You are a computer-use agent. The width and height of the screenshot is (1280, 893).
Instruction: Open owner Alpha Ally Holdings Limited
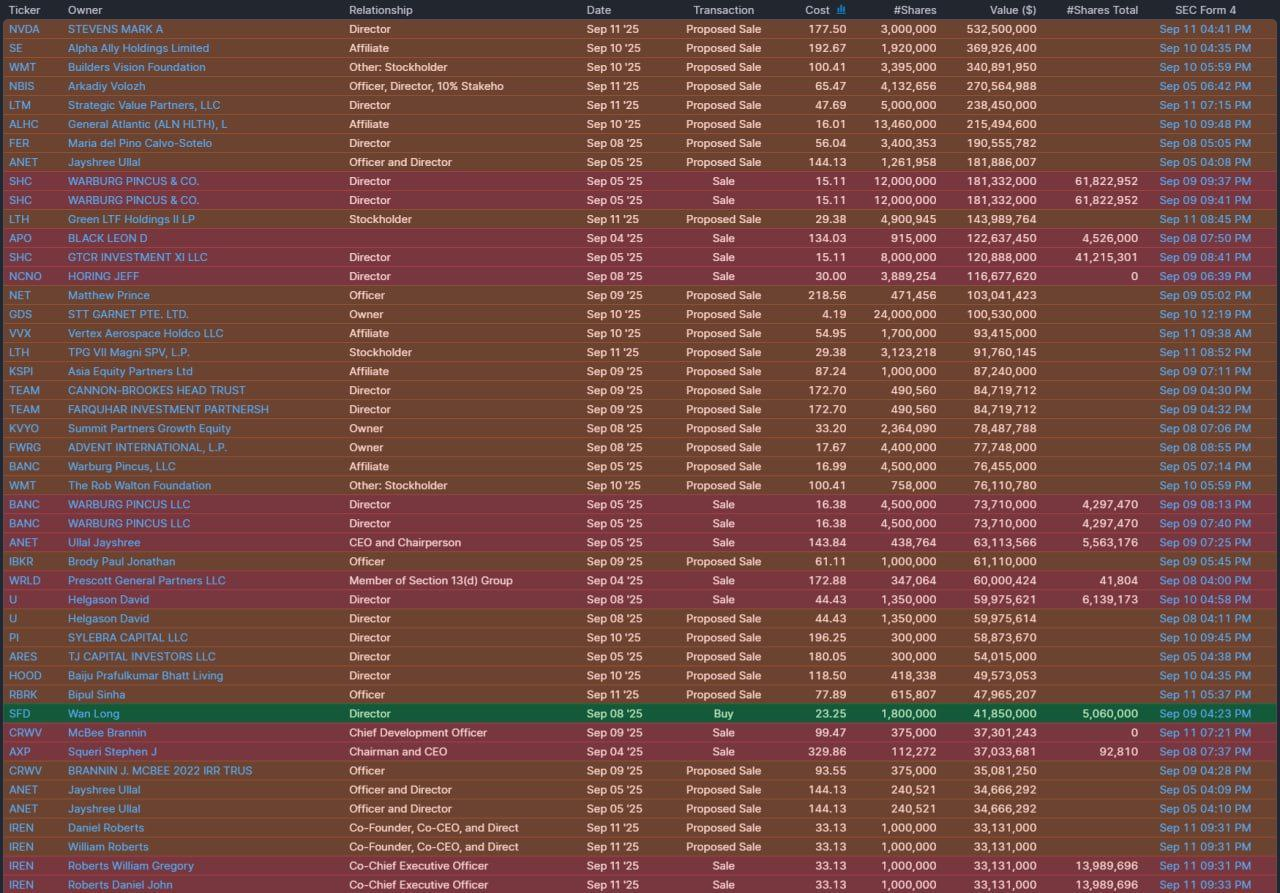(x=138, y=48)
